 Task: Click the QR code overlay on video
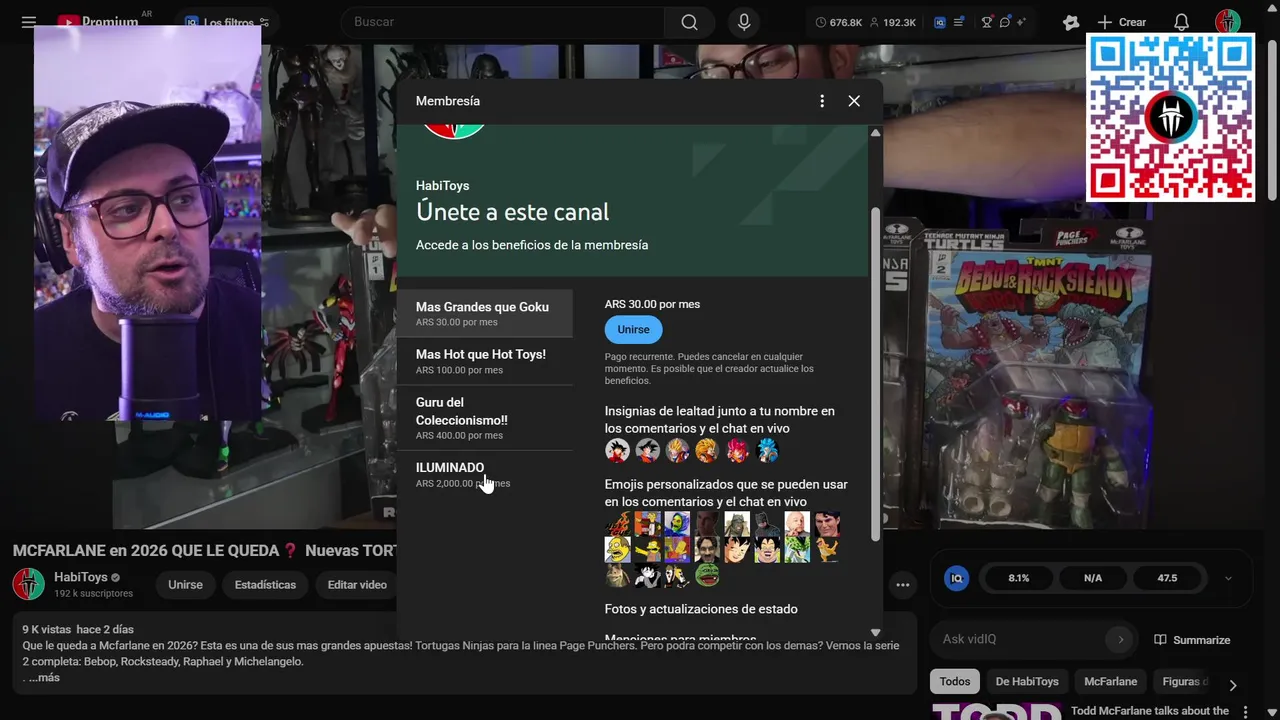point(1170,118)
